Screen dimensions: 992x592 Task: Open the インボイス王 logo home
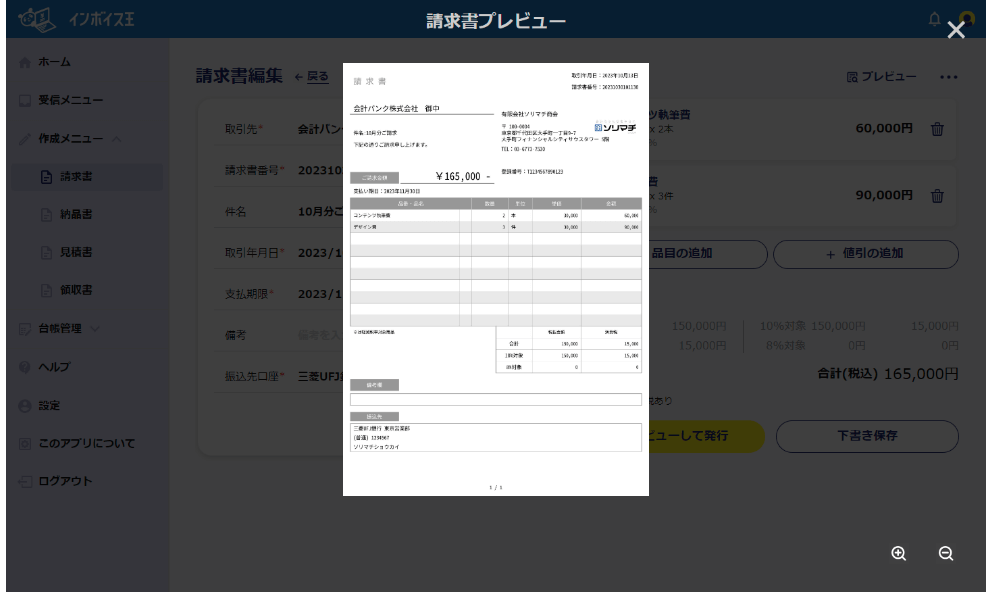(76, 19)
